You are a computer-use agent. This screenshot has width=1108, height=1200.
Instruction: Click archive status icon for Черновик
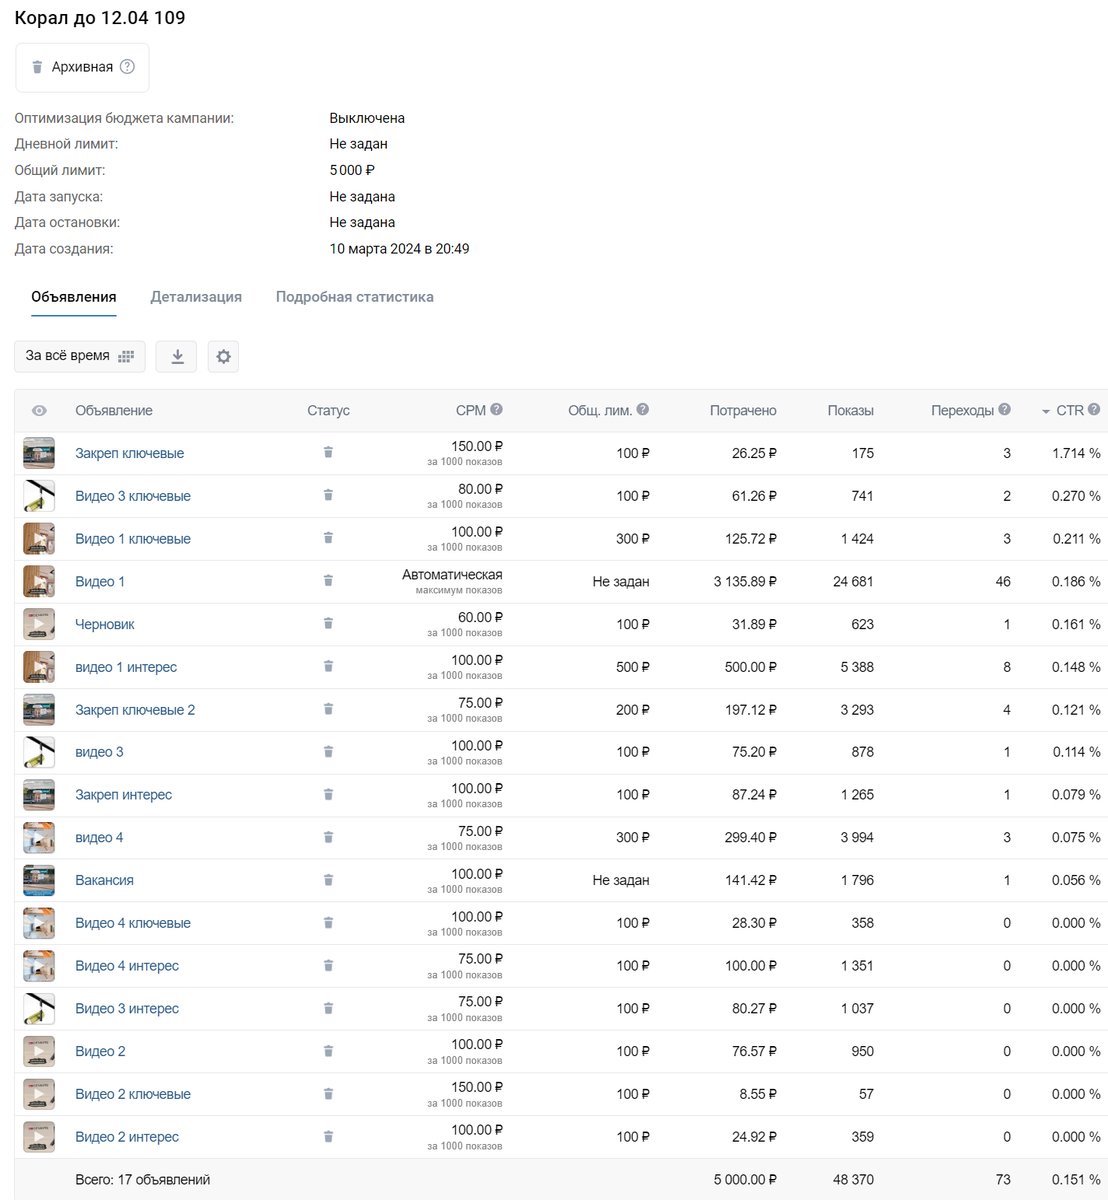(x=328, y=624)
